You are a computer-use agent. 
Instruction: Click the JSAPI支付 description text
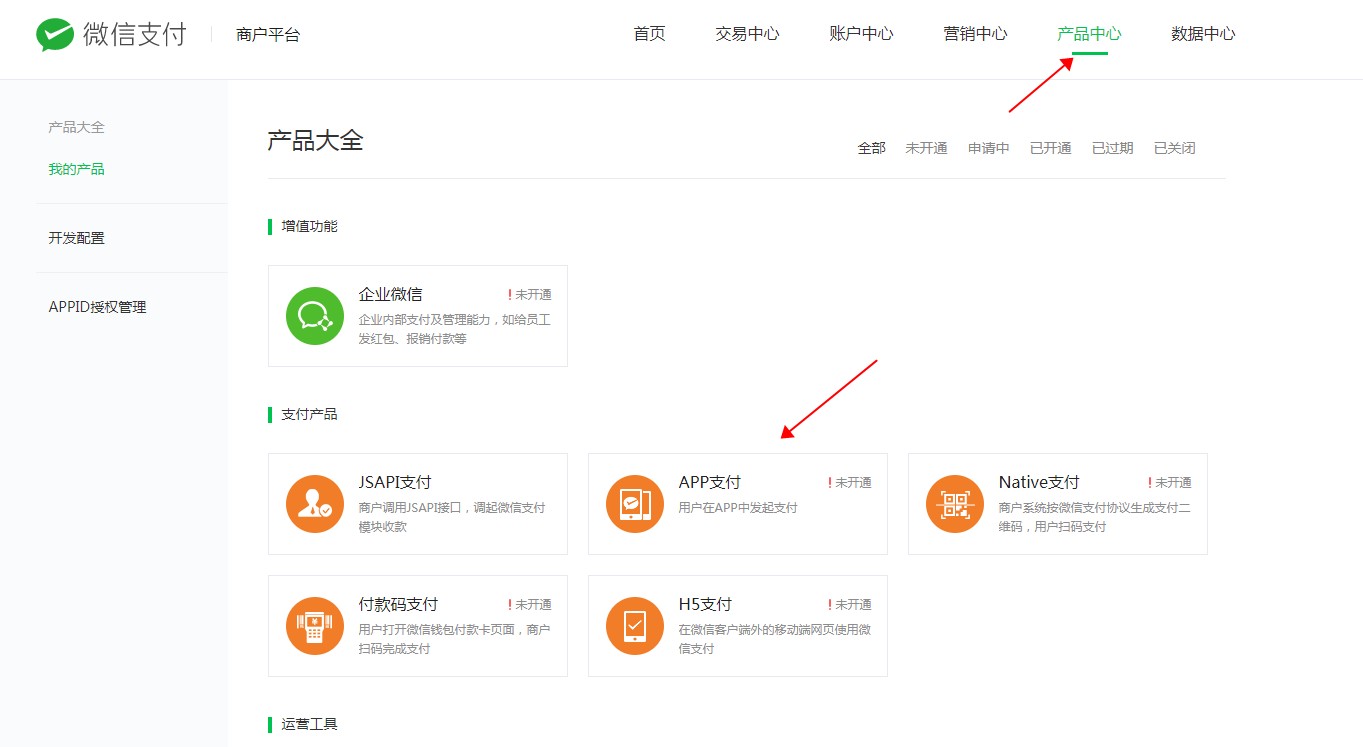tap(452, 517)
